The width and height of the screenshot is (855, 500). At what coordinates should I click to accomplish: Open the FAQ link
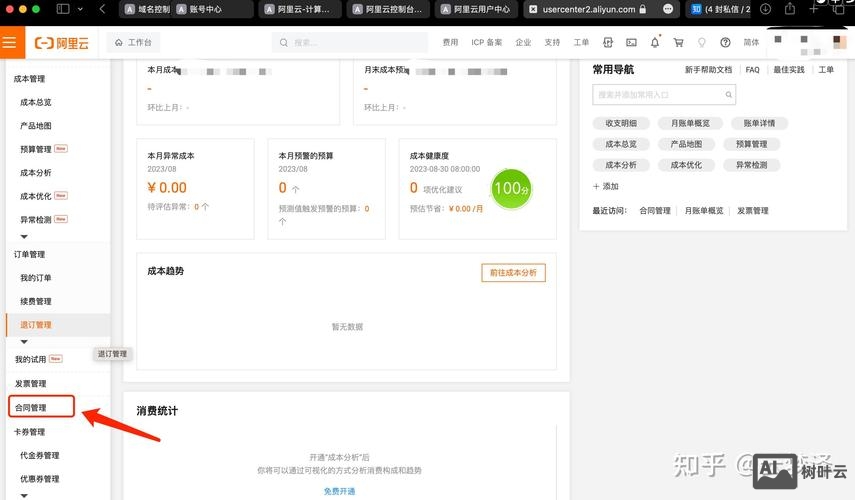click(x=752, y=70)
